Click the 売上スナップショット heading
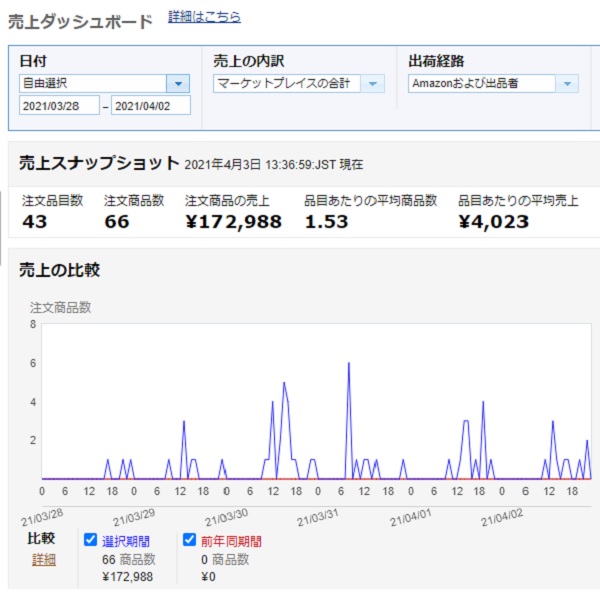Screen dimensions: 600x596 pos(99,163)
